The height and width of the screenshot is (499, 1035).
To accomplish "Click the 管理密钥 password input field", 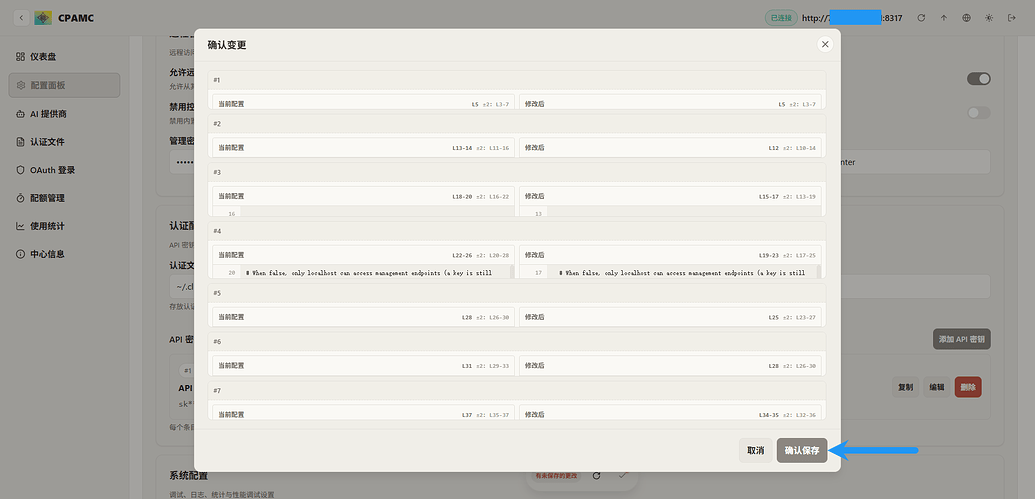I will (182, 162).
